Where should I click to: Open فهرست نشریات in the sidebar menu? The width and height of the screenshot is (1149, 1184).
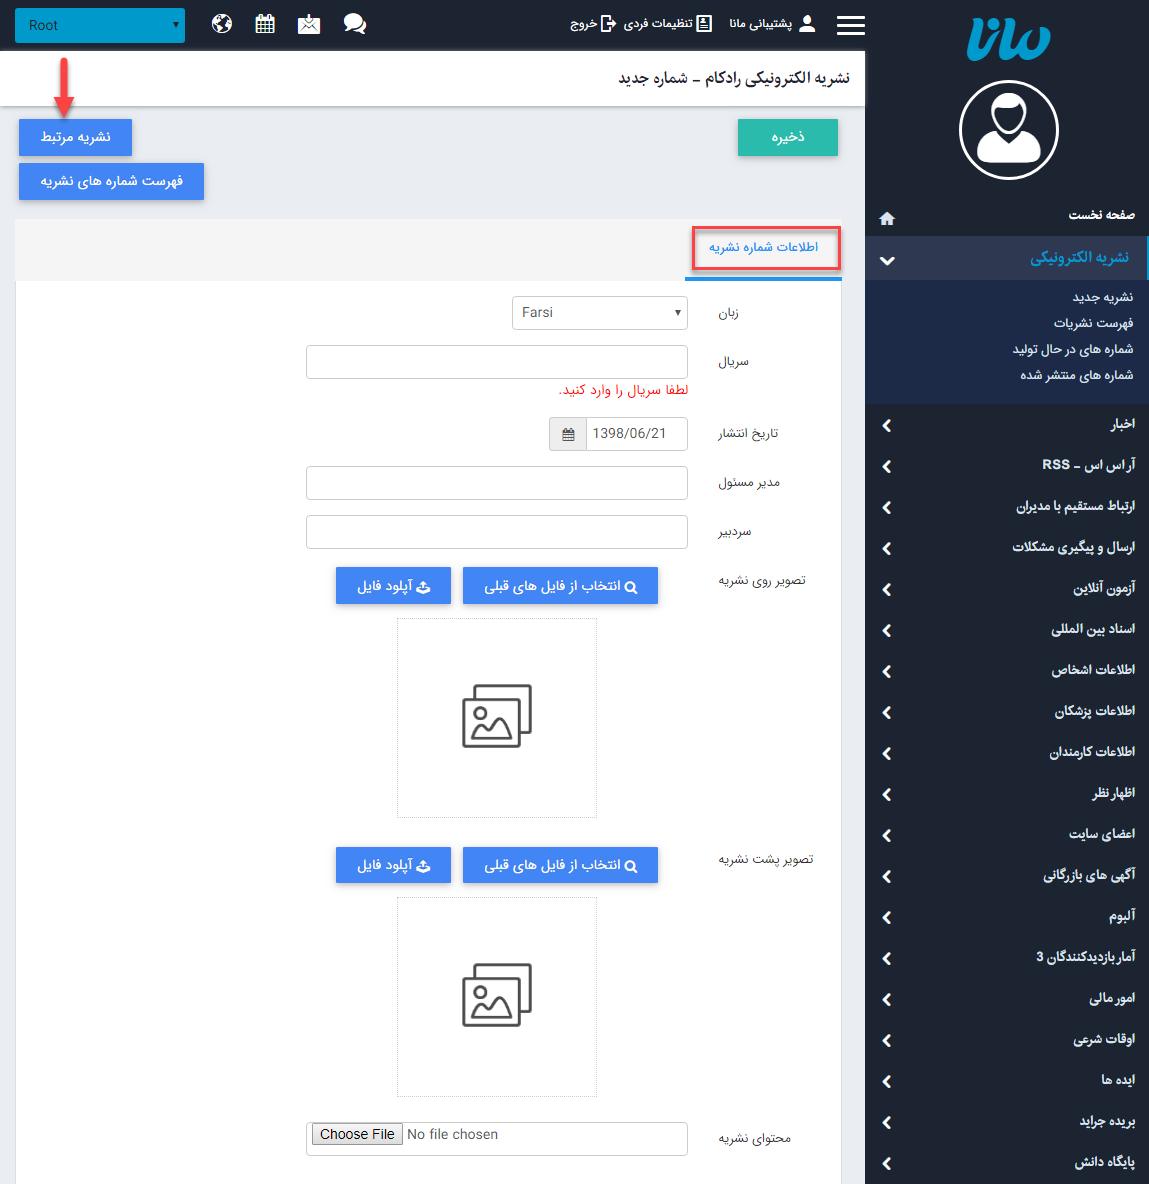coord(1094,322)
